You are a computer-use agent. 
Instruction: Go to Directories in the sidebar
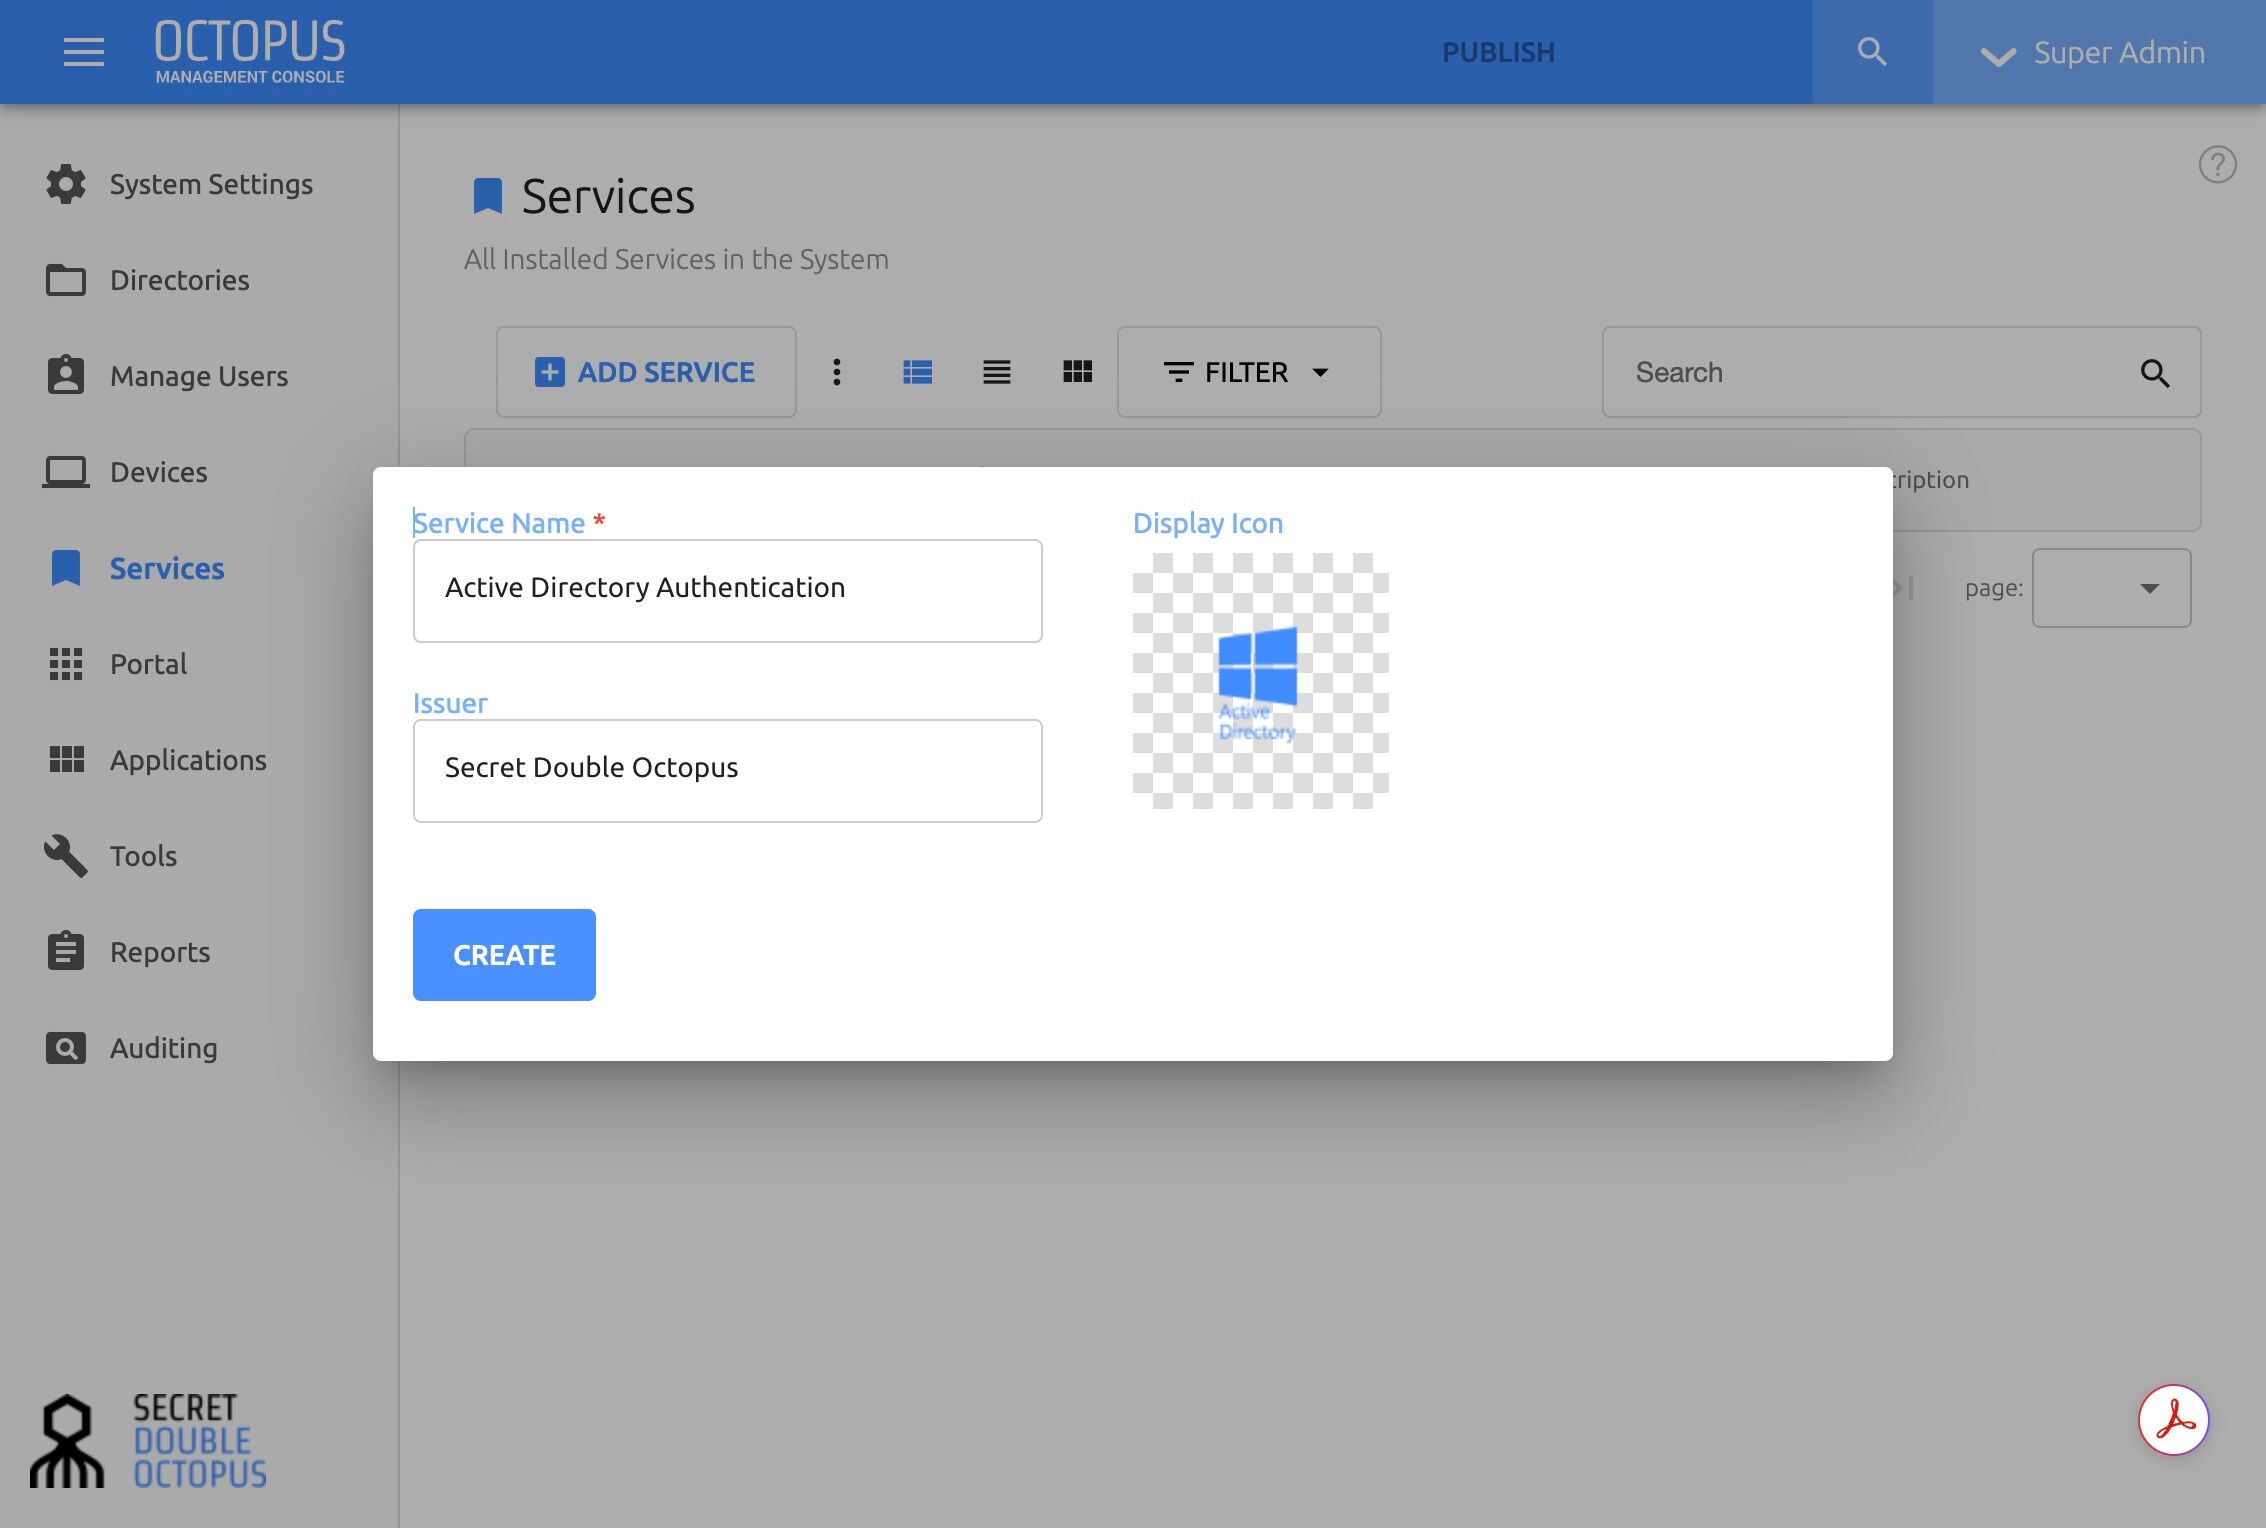[148, 280]
